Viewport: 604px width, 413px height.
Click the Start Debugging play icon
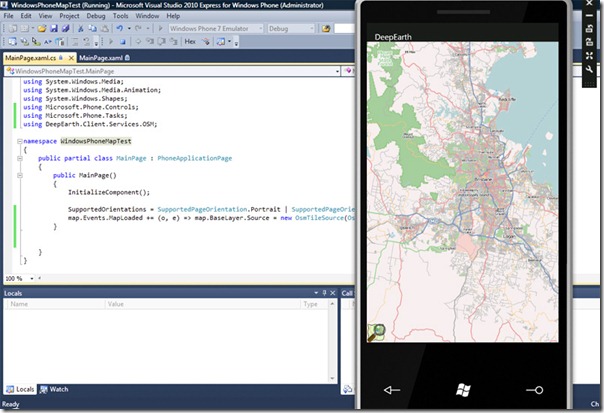161,29
